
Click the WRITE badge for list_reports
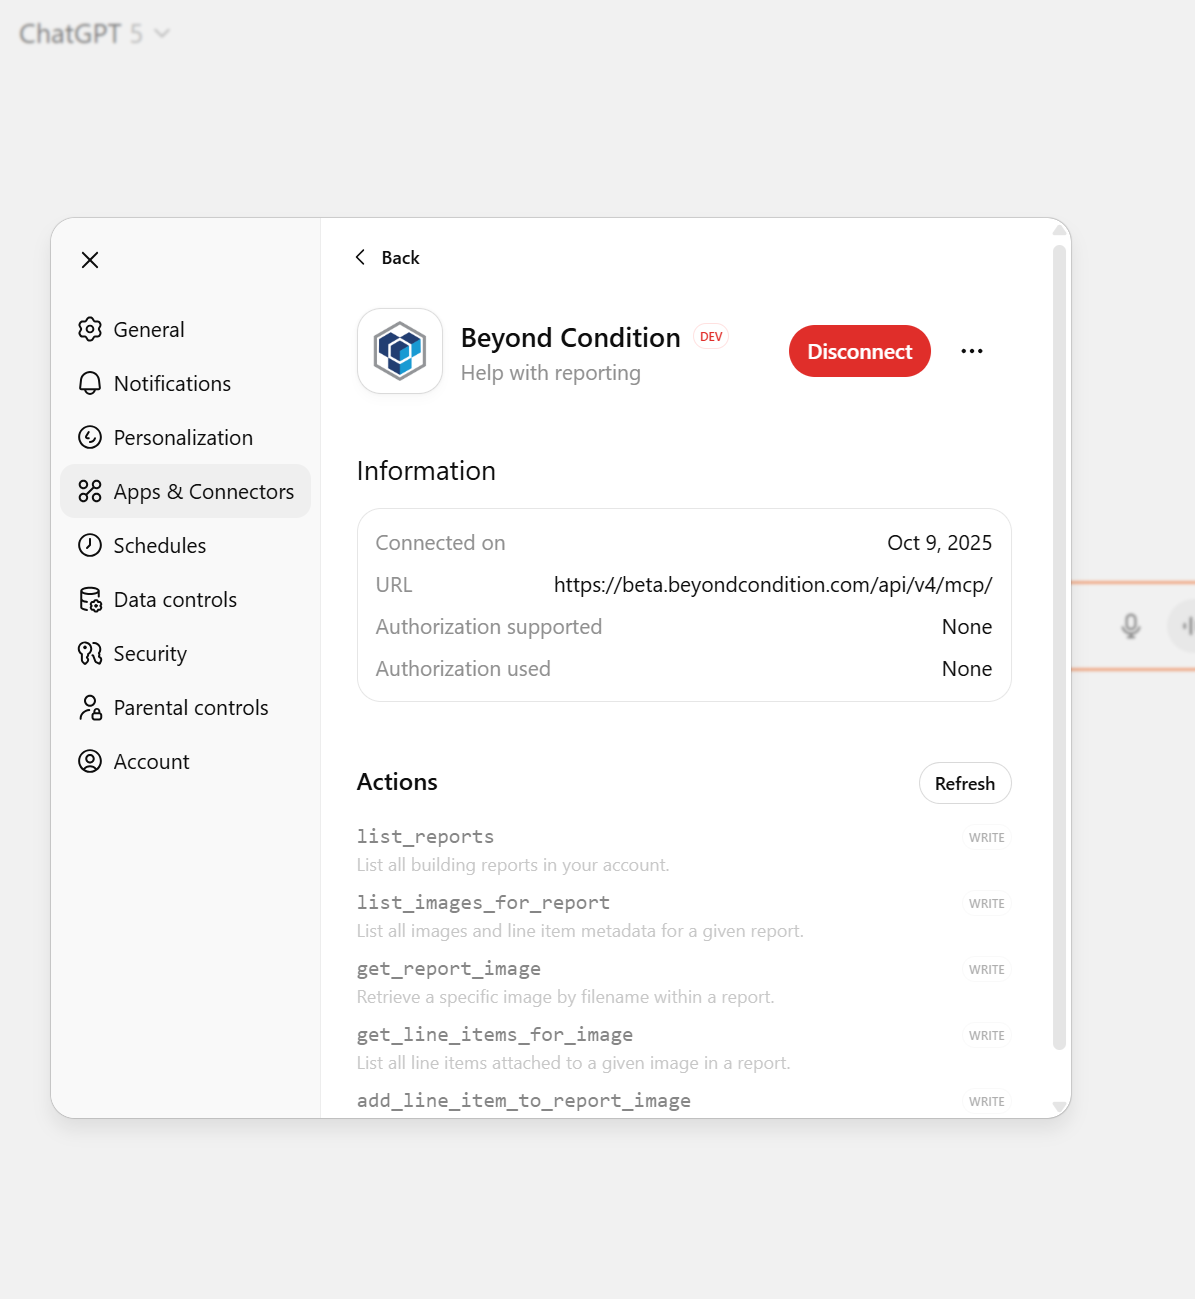click(x=987, y=838)
